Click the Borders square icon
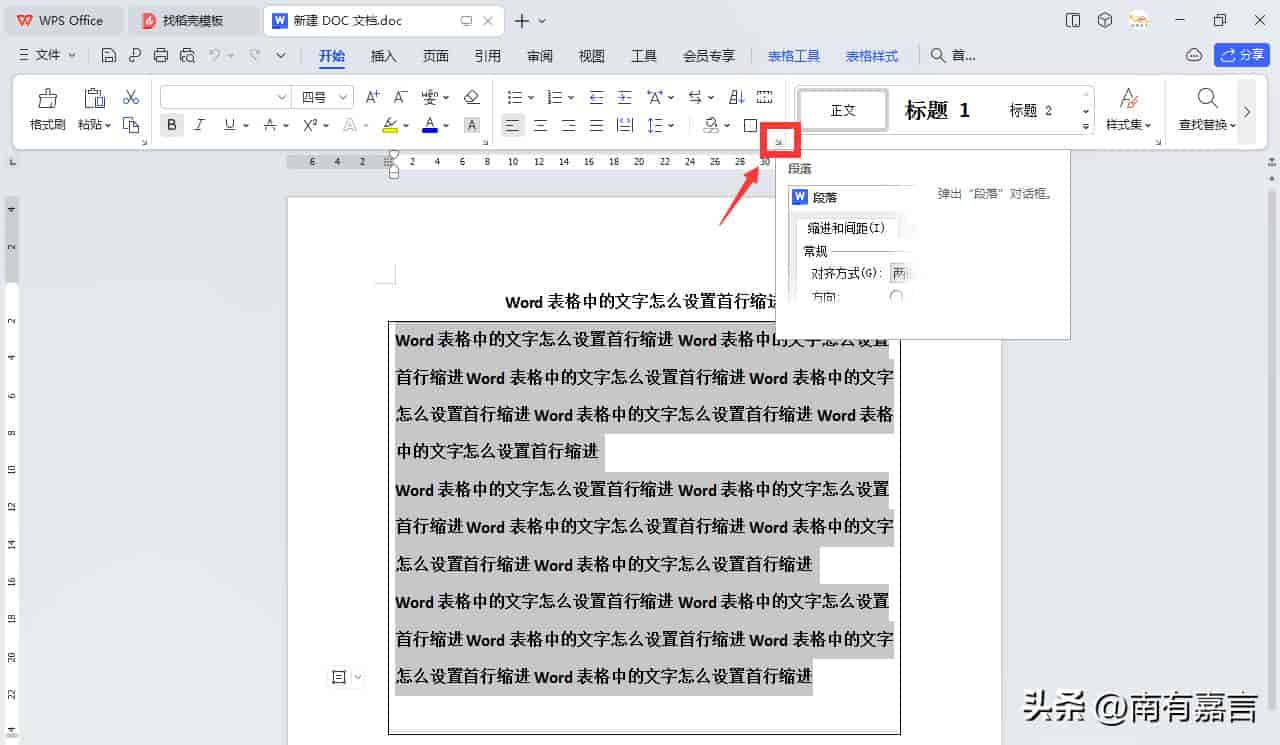 coord(751,125)
